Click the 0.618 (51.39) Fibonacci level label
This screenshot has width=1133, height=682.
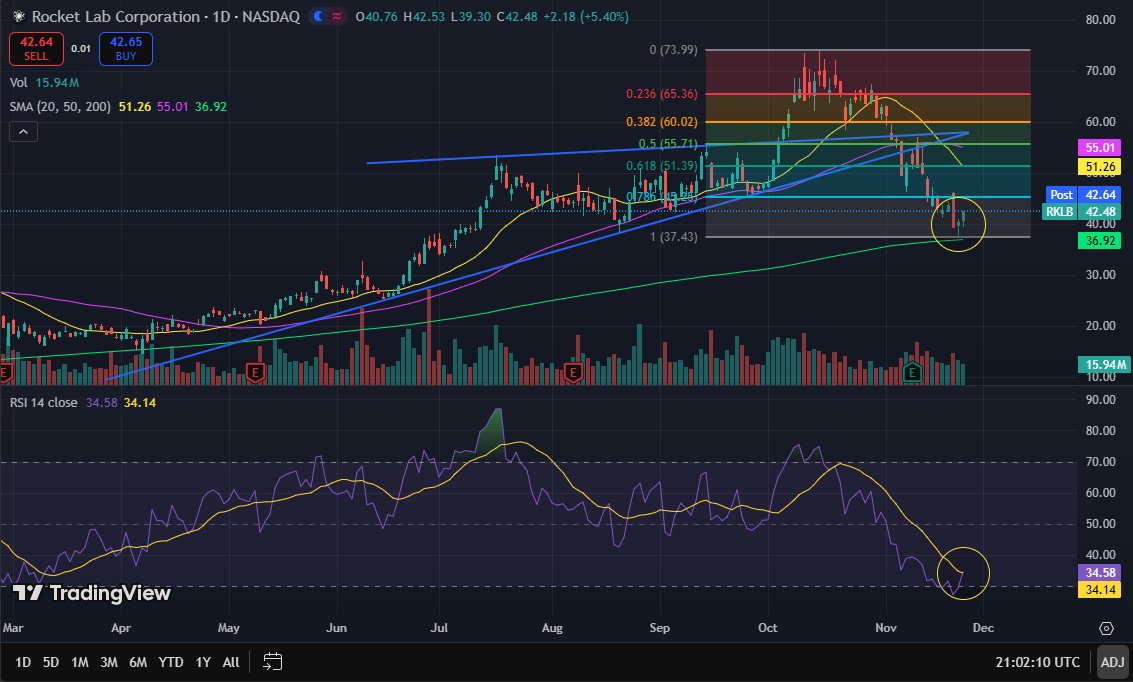[661, 166]
